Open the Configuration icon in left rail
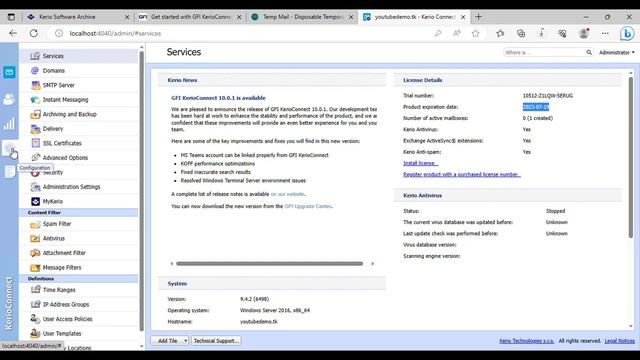The height and width of the screenshot is (360, 640). pyautogui.click(x=9, y=148)
